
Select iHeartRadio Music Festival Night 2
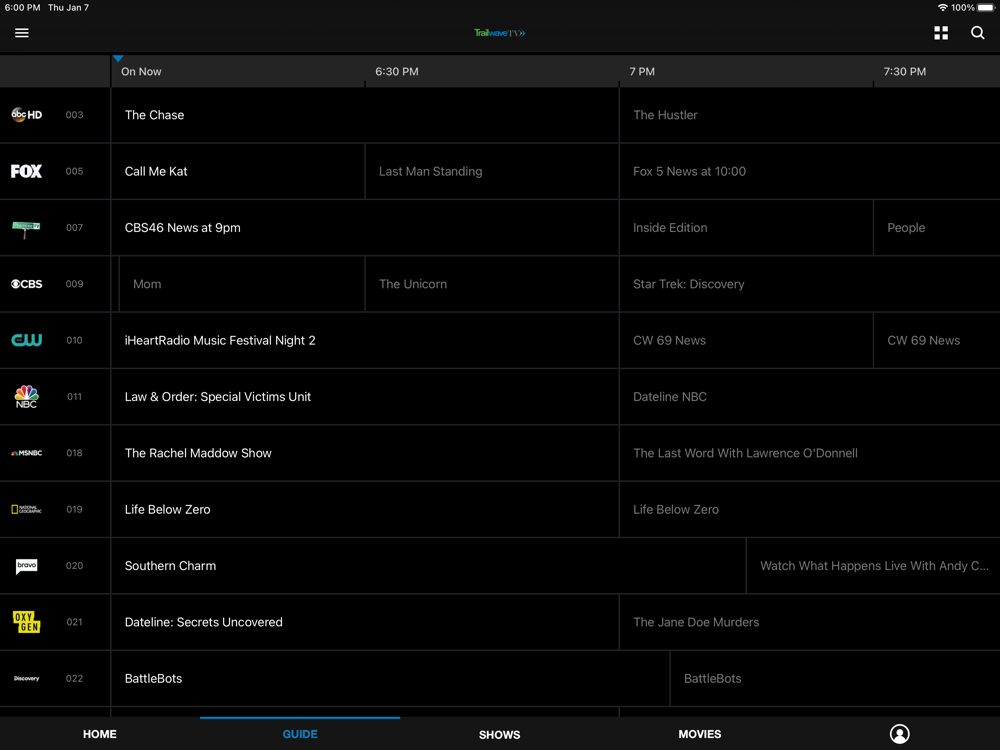tap(365, 340)
